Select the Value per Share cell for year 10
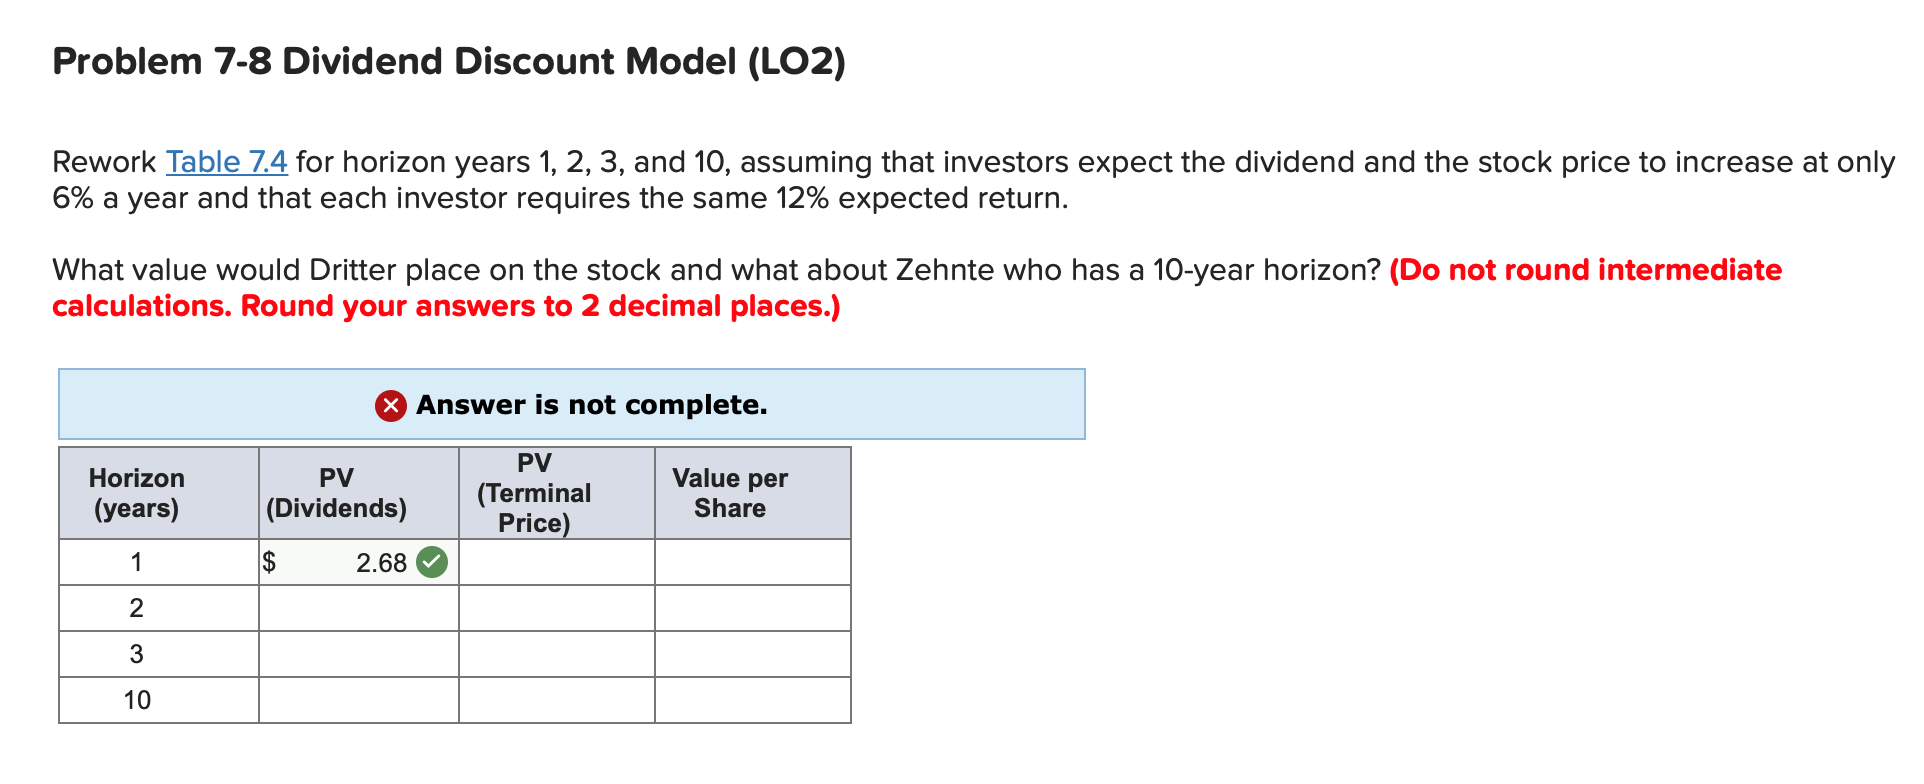 pos(751,699)
